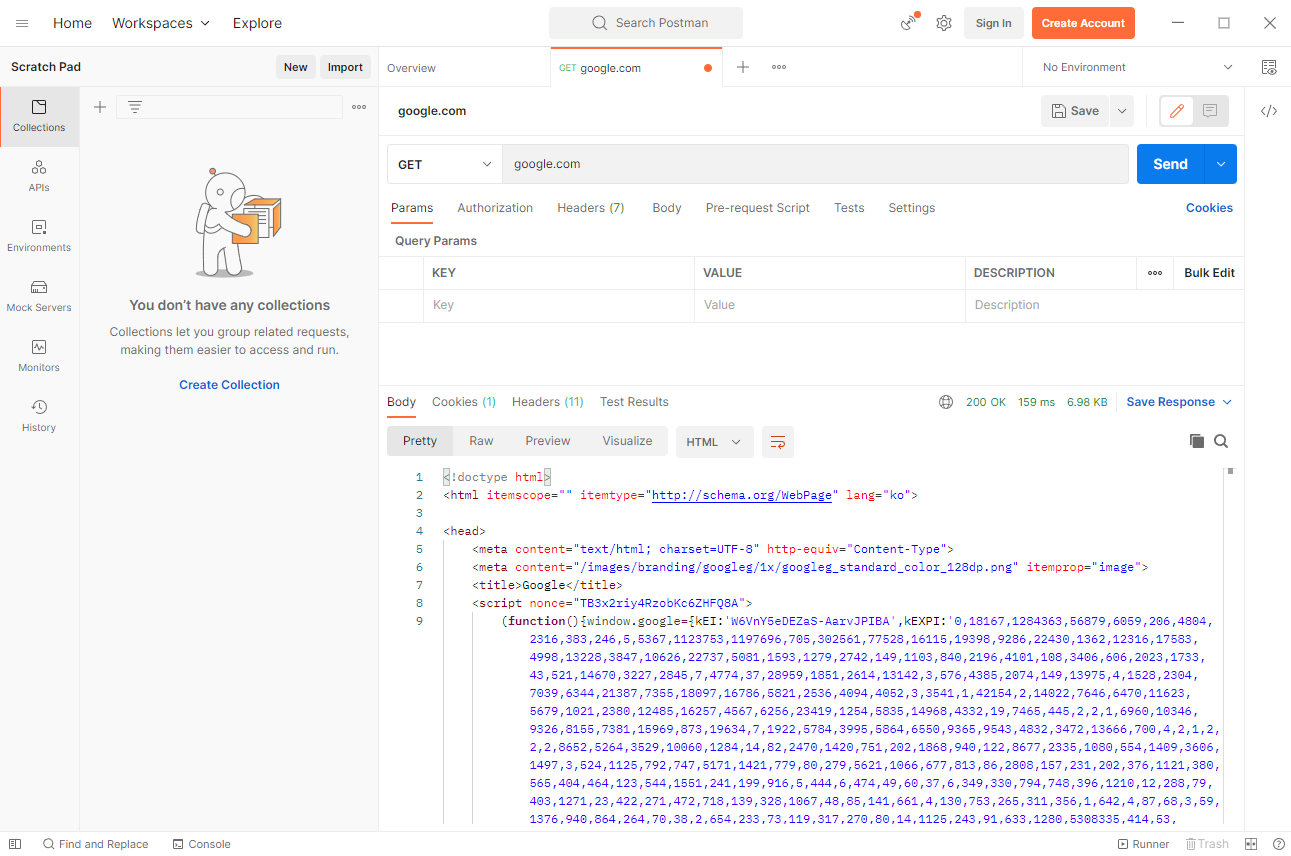Click the Save request button
The height and width of the screenshot is (856, 1291).
1075,111
